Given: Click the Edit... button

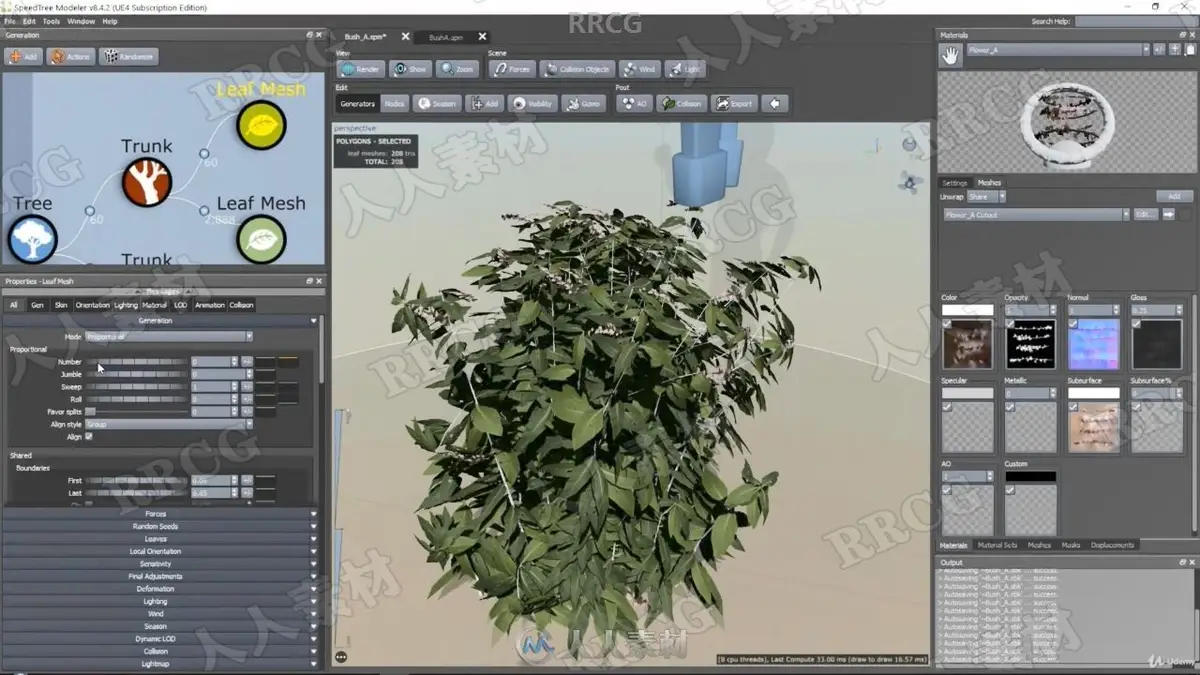Looking at the screenshot, I should pyautogui.click(x=1146, y=215).
